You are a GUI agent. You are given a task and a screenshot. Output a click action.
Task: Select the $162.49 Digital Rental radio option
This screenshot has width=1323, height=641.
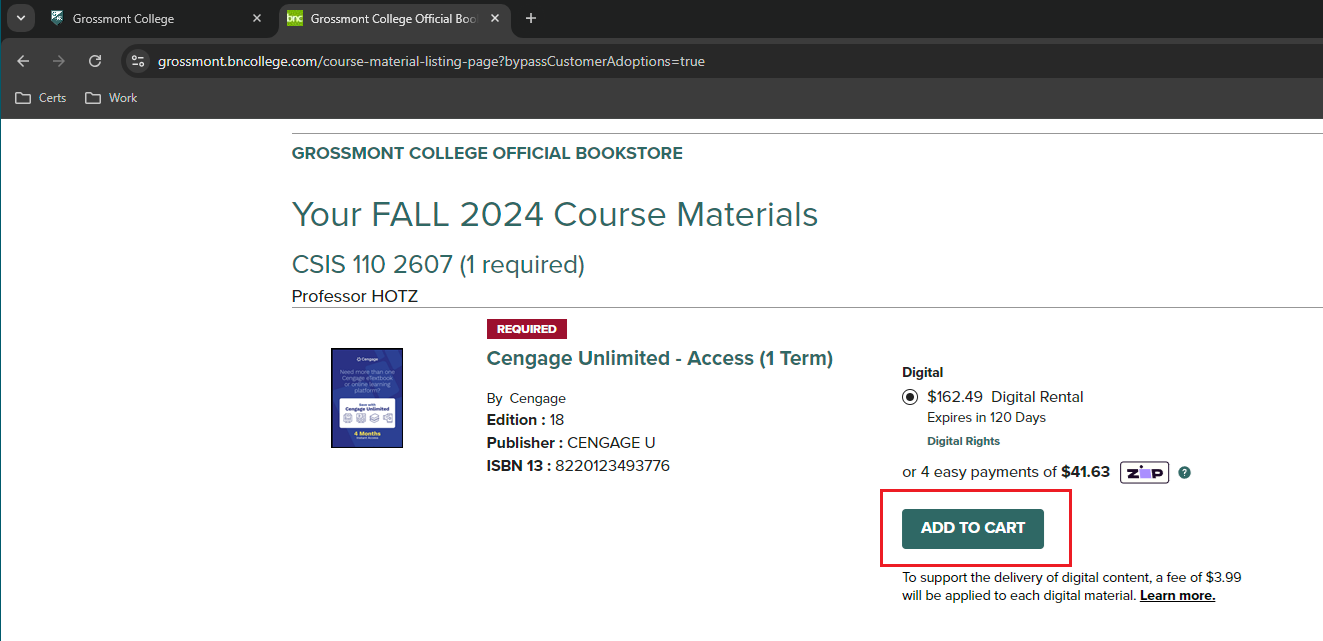click(x=910, y=397)
